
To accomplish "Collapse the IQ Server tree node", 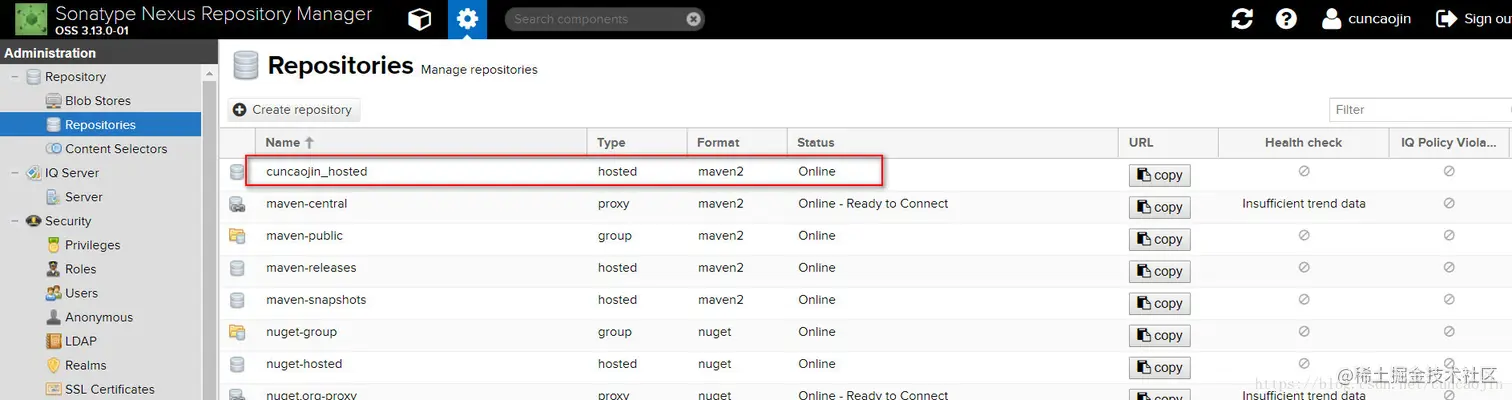I will tap(15, 173).
